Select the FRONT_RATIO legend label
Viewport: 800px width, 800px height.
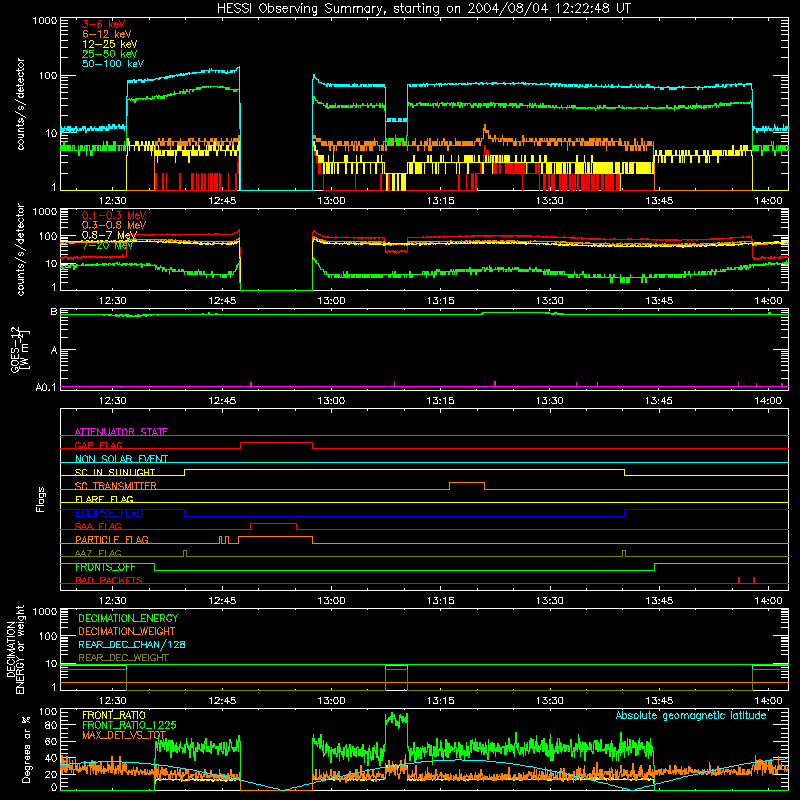114,715
